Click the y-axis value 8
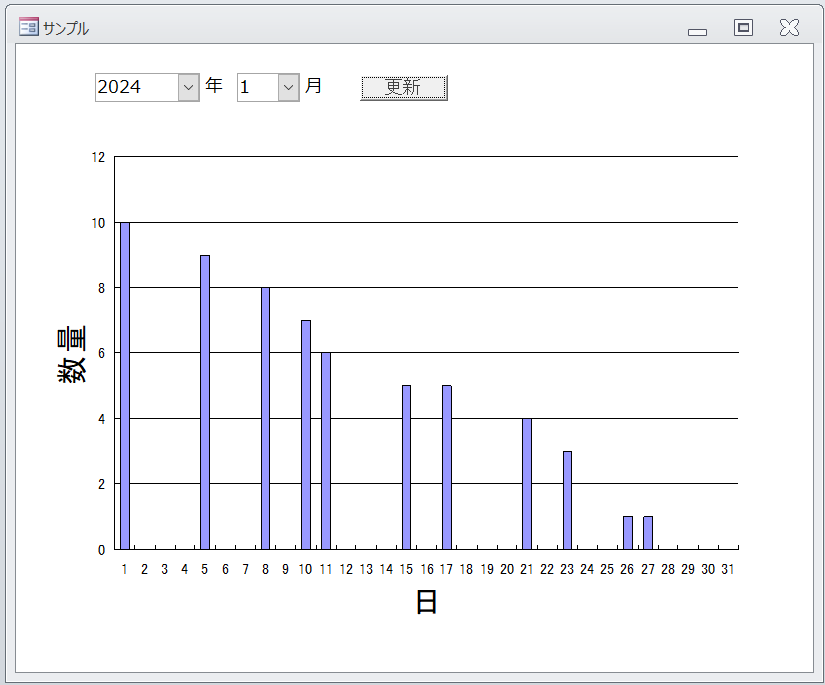 102,288
